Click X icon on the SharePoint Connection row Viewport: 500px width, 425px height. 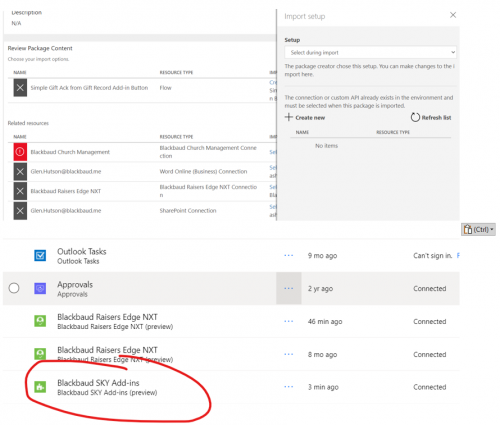click(20, 211)
